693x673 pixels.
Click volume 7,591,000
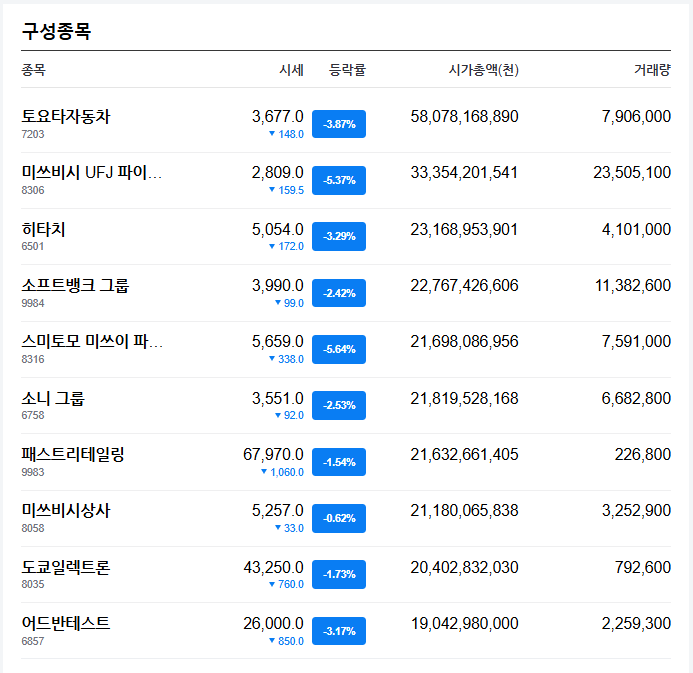pos(636,342)
